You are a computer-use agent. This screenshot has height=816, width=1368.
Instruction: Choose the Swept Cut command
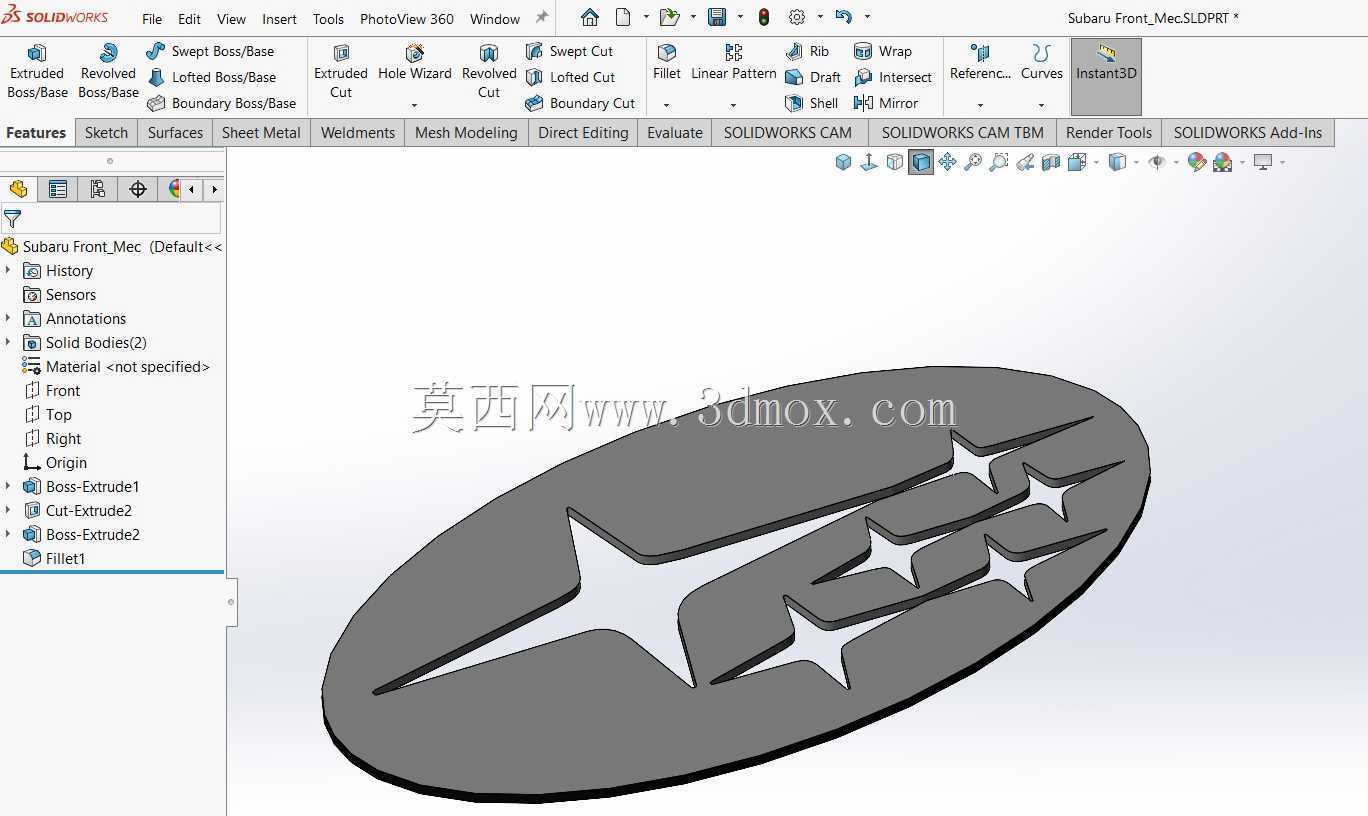pos(569,51)
